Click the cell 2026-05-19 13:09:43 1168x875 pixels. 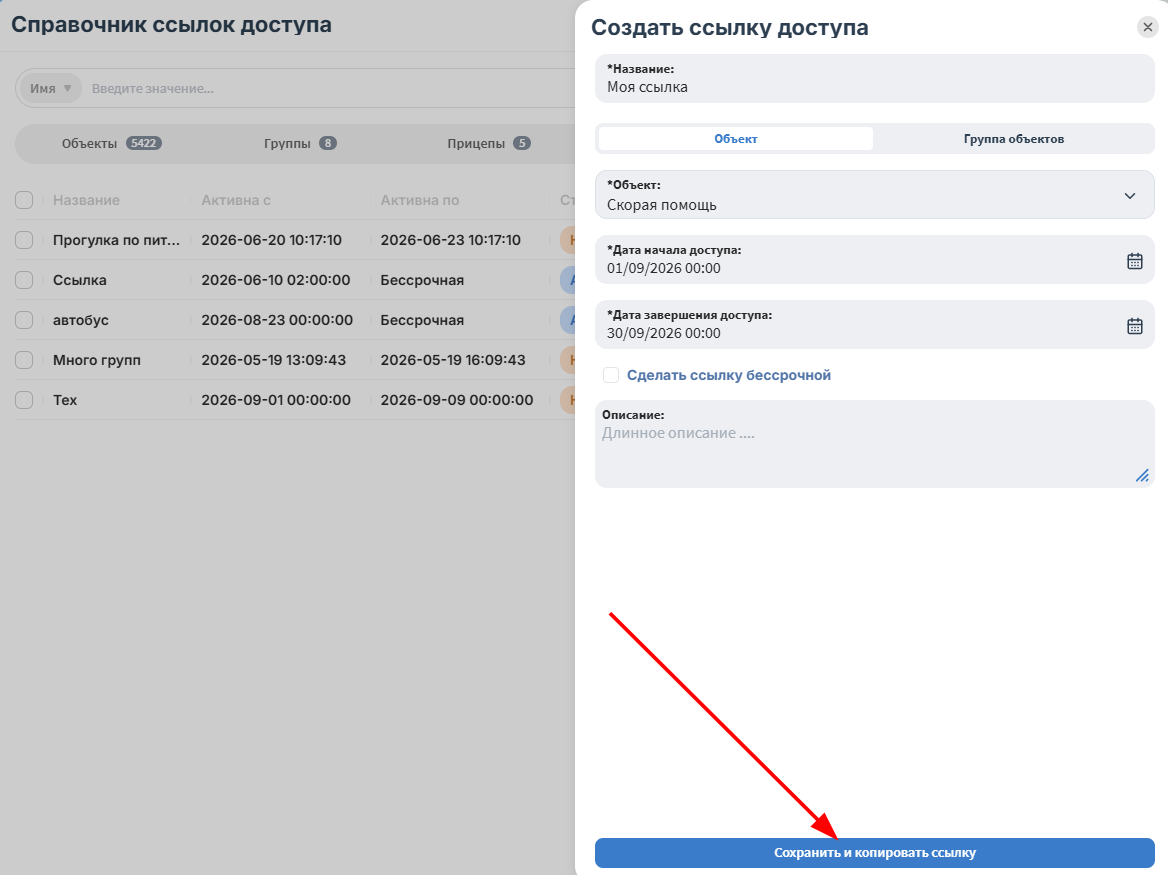(273, 360)
